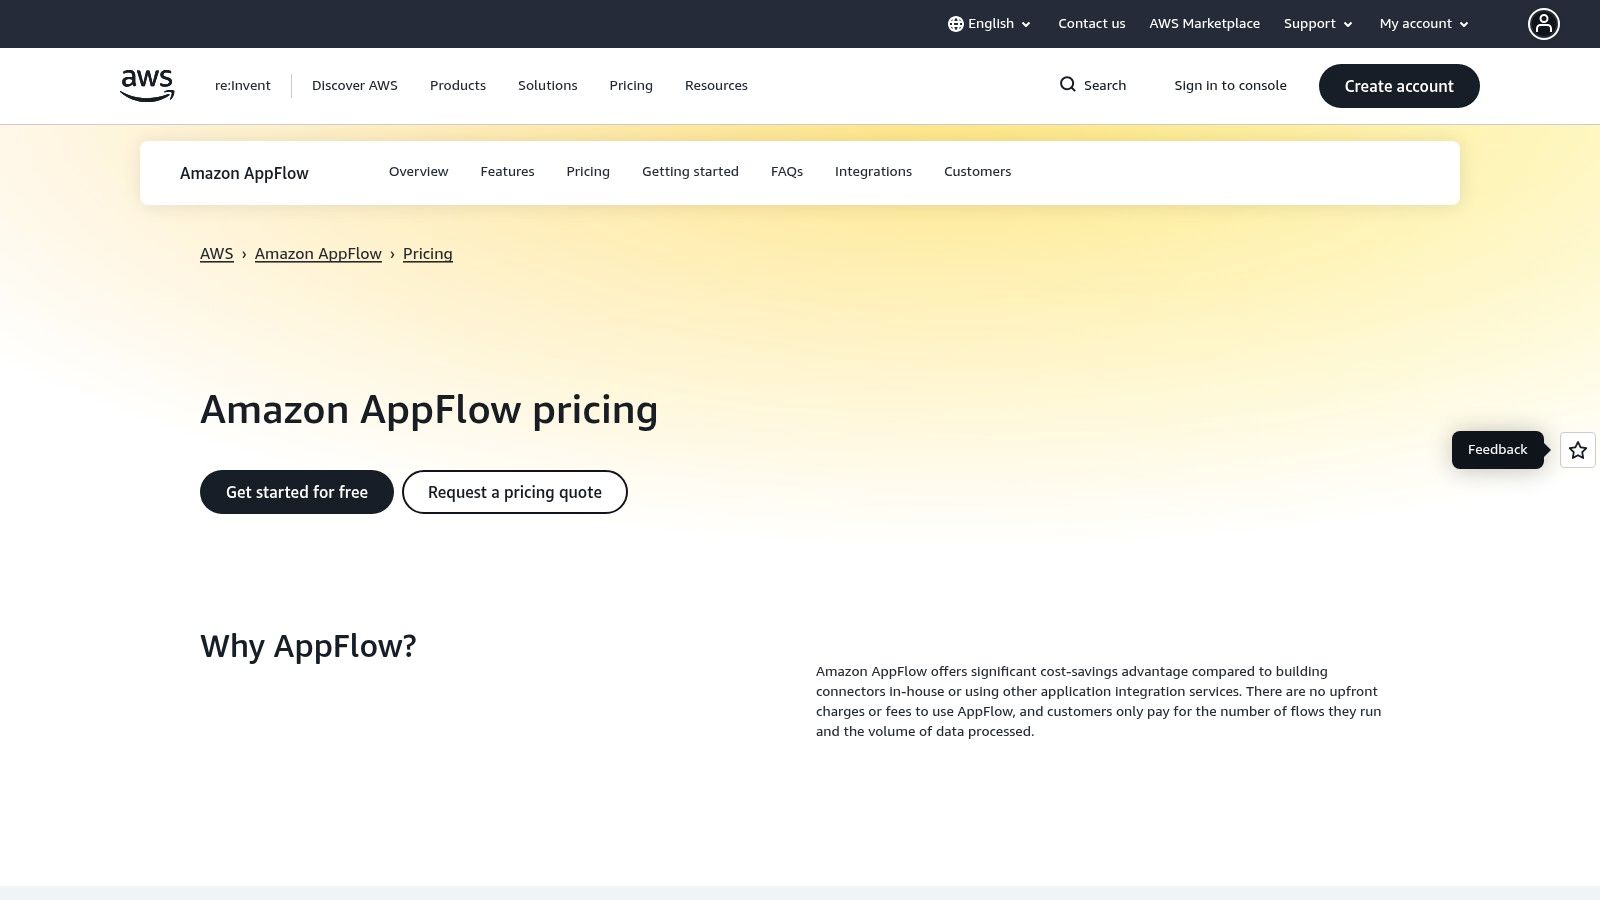Click the account profile icon top right

[1544, 23]
